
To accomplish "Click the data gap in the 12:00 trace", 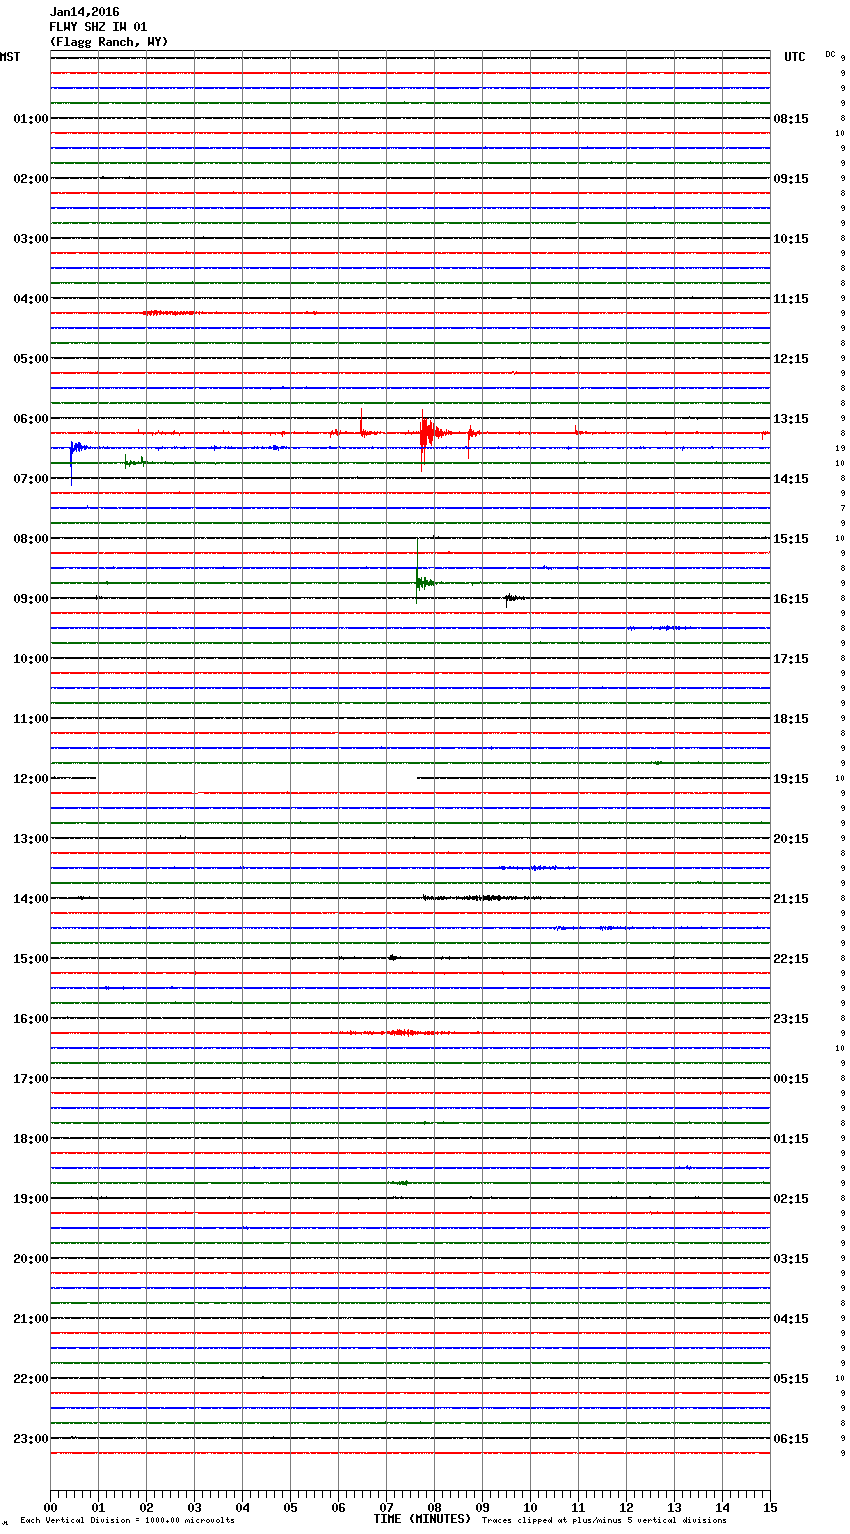I will tap(257, 778).
